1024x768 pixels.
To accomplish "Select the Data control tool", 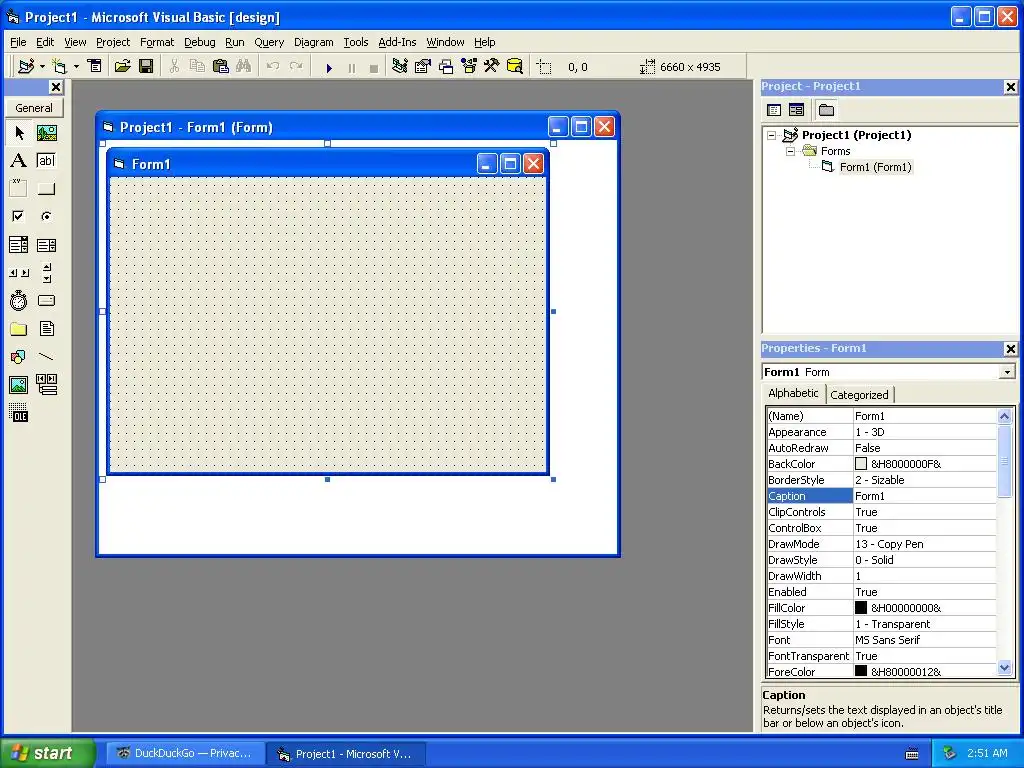I will tap(46, 385).
